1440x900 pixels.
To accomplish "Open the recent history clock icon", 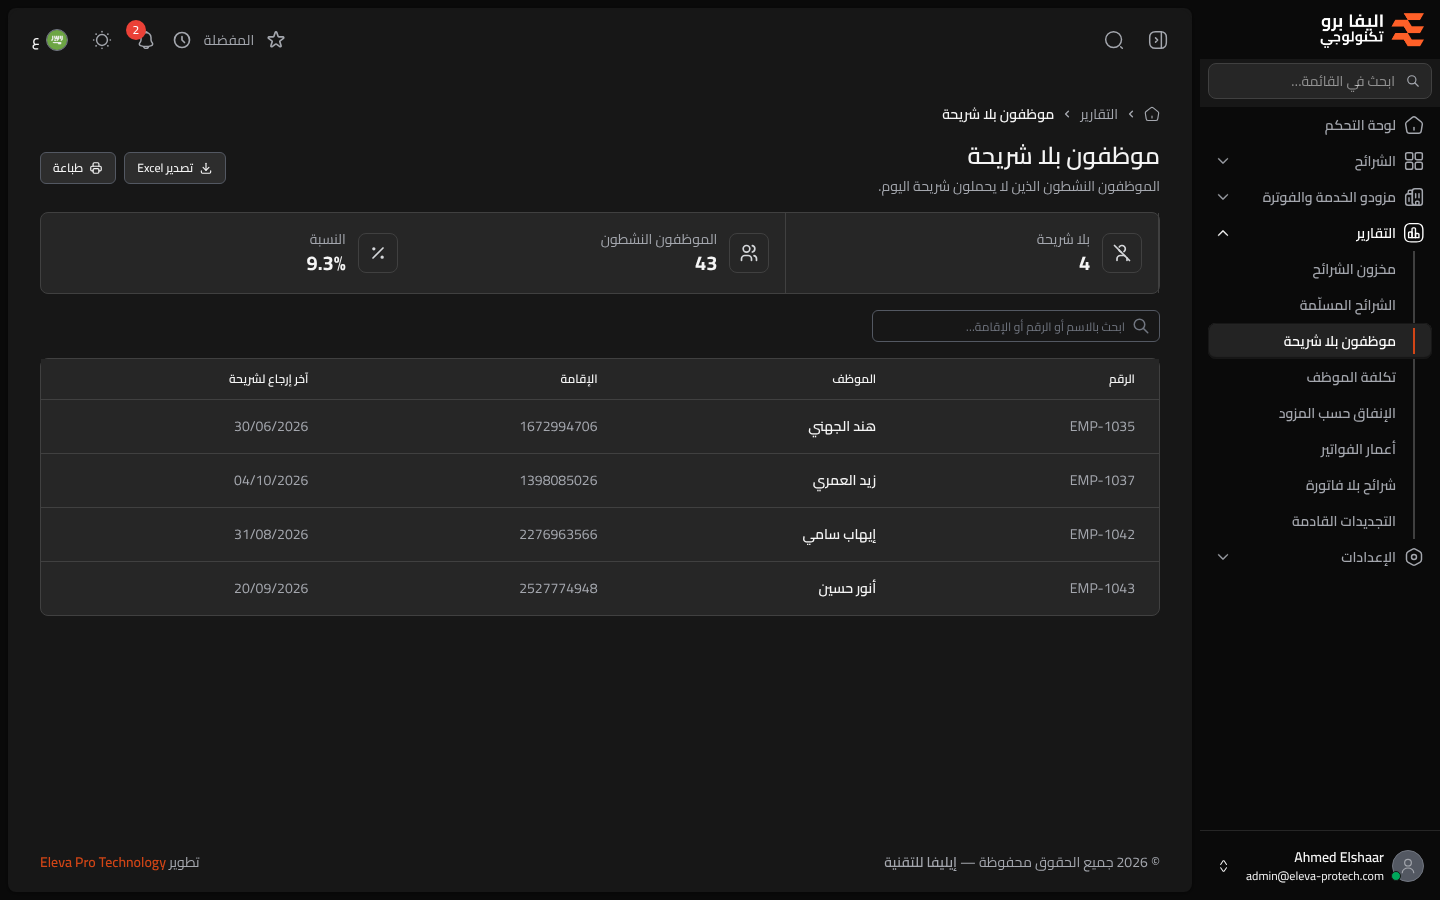I will click(x=182, y=40).
